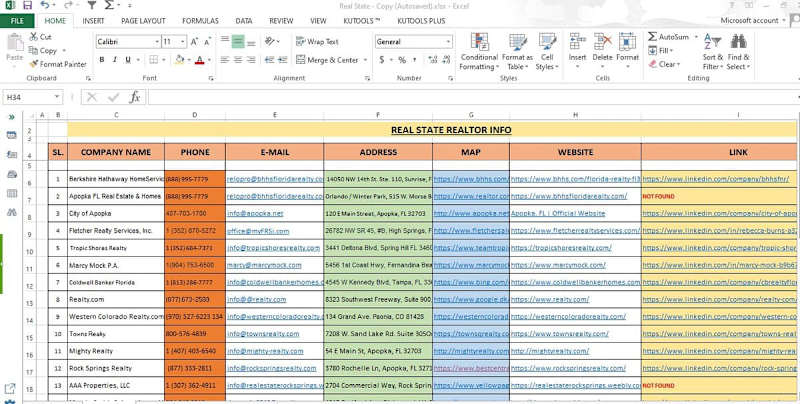The width and height of the screenshot is (800, 404).
Task: Open https://www.marcymock.com/ website link
Action: pos(559,265)
